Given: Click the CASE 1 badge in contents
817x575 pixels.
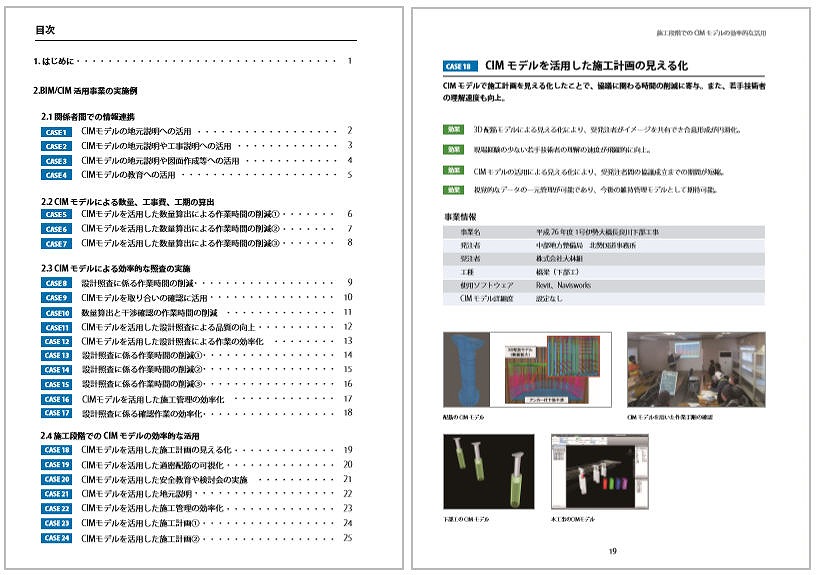Looking at the screenshot, I should [56, 132].
